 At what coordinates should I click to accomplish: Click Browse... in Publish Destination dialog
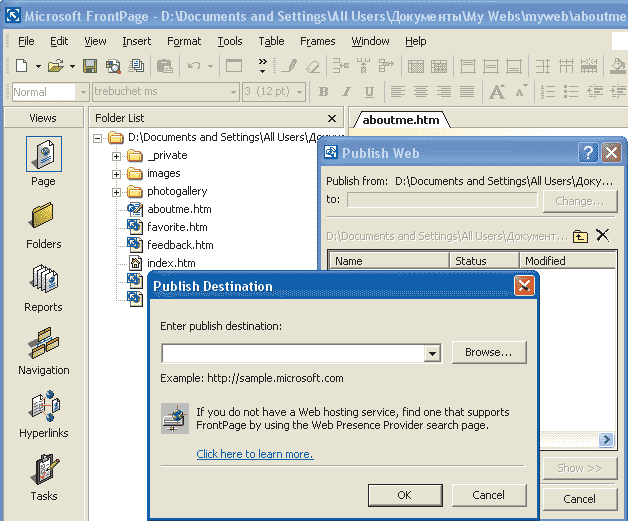click(489, 352)
